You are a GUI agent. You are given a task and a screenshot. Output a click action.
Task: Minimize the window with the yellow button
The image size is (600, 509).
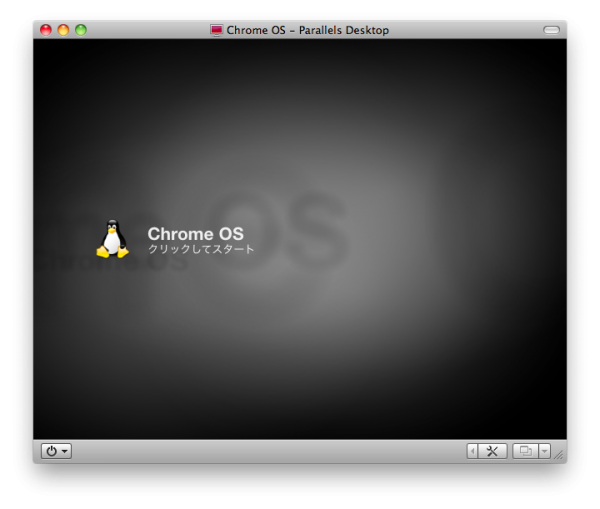pyautogui.click(x=63, y=30)
